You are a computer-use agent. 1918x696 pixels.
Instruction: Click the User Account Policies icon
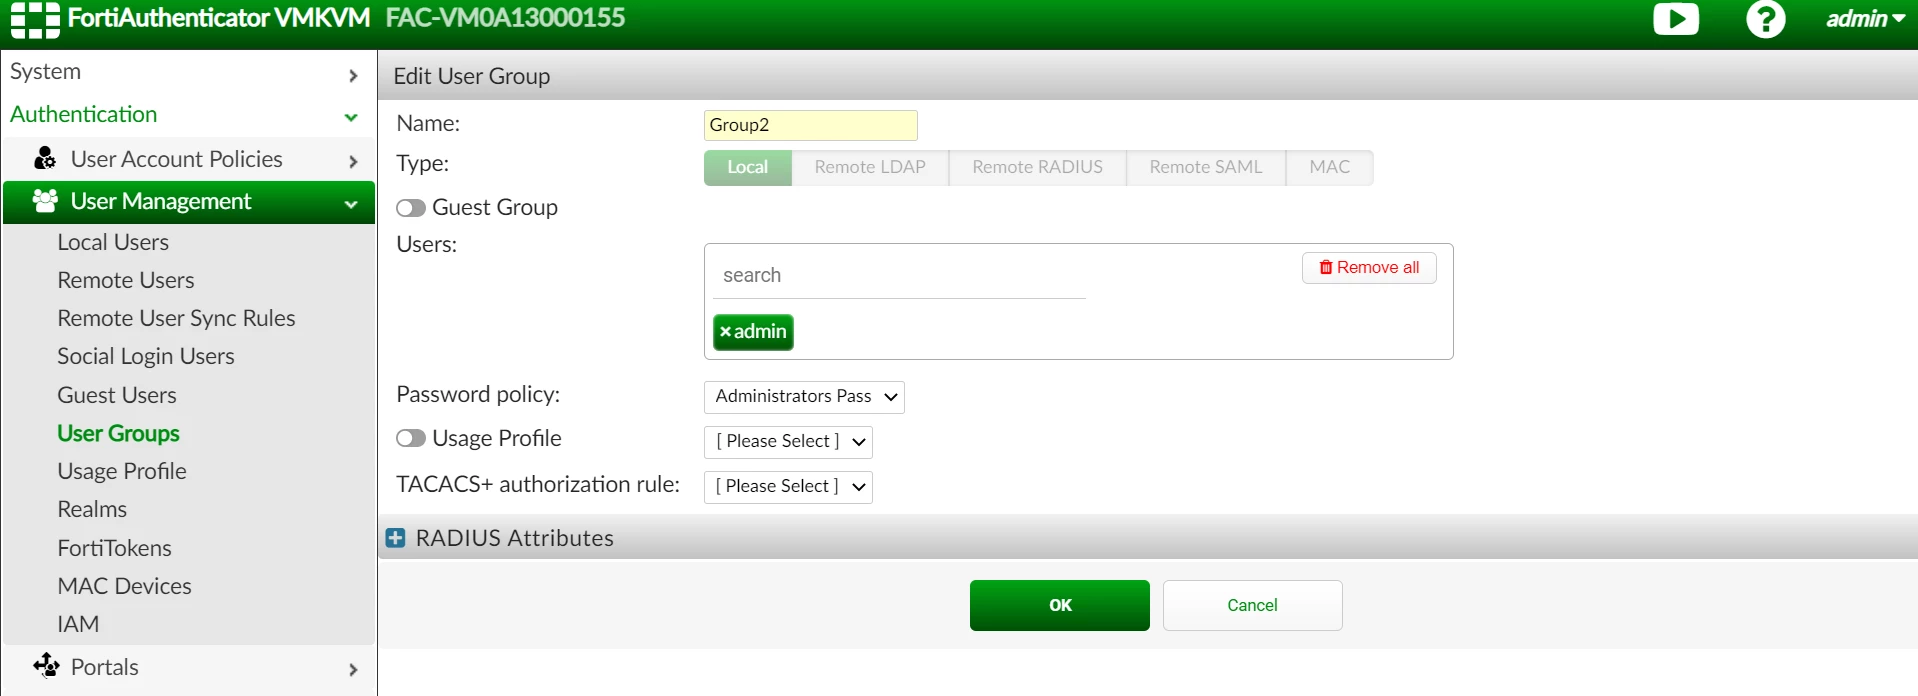(45, 158)
